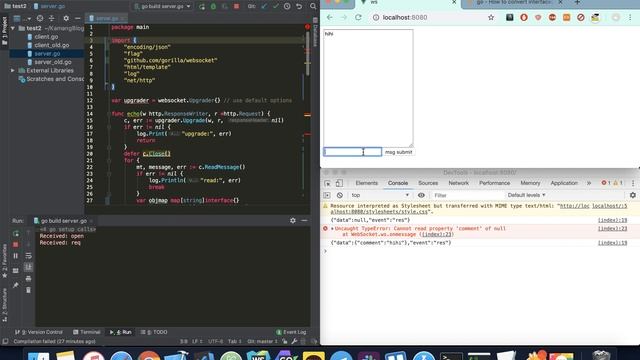Image resolution: width=640 pixels, height=360 pixels.
Task: Expand External Libraries node
Action: pyautogui.click(x=13, y=71)
